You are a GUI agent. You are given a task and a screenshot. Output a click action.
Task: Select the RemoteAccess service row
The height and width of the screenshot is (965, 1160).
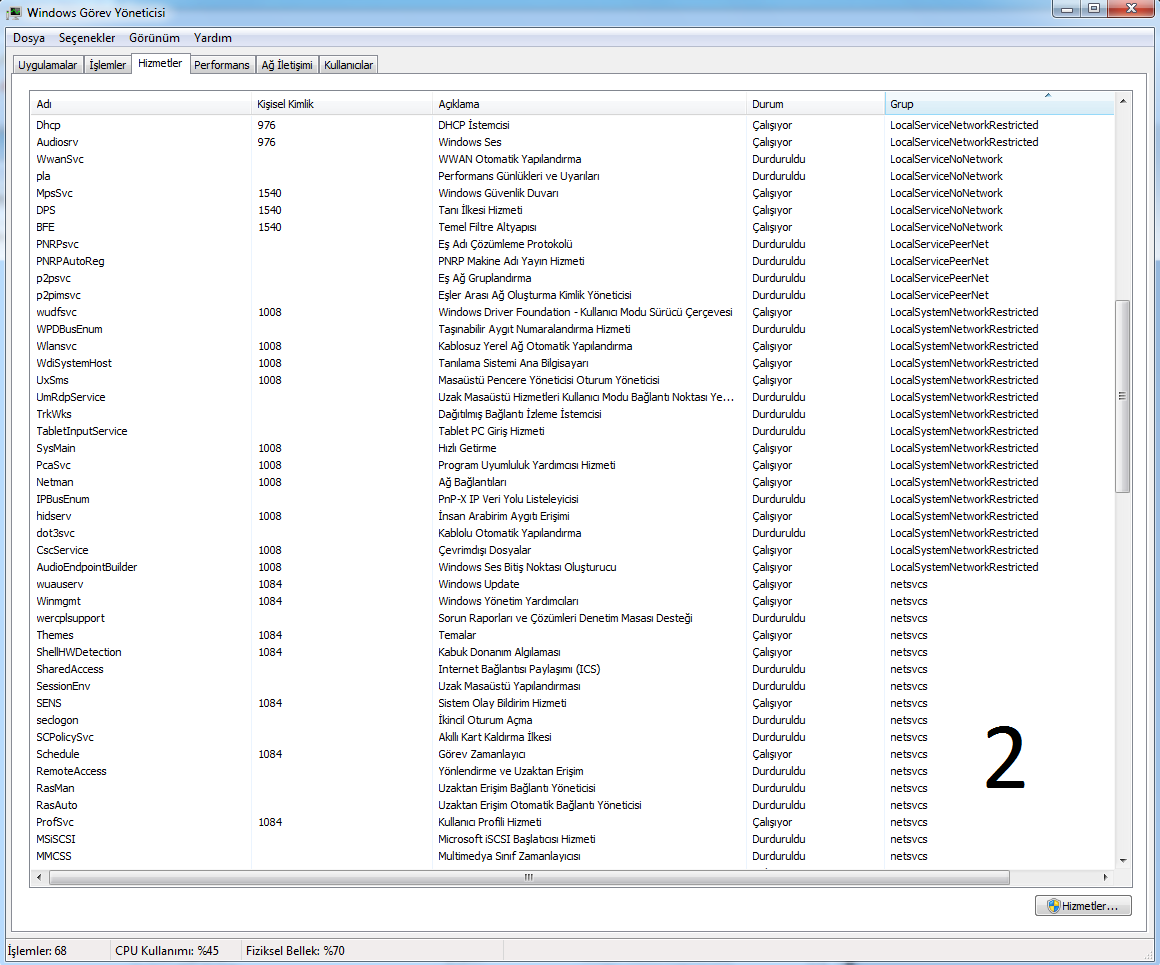[572, 772]
